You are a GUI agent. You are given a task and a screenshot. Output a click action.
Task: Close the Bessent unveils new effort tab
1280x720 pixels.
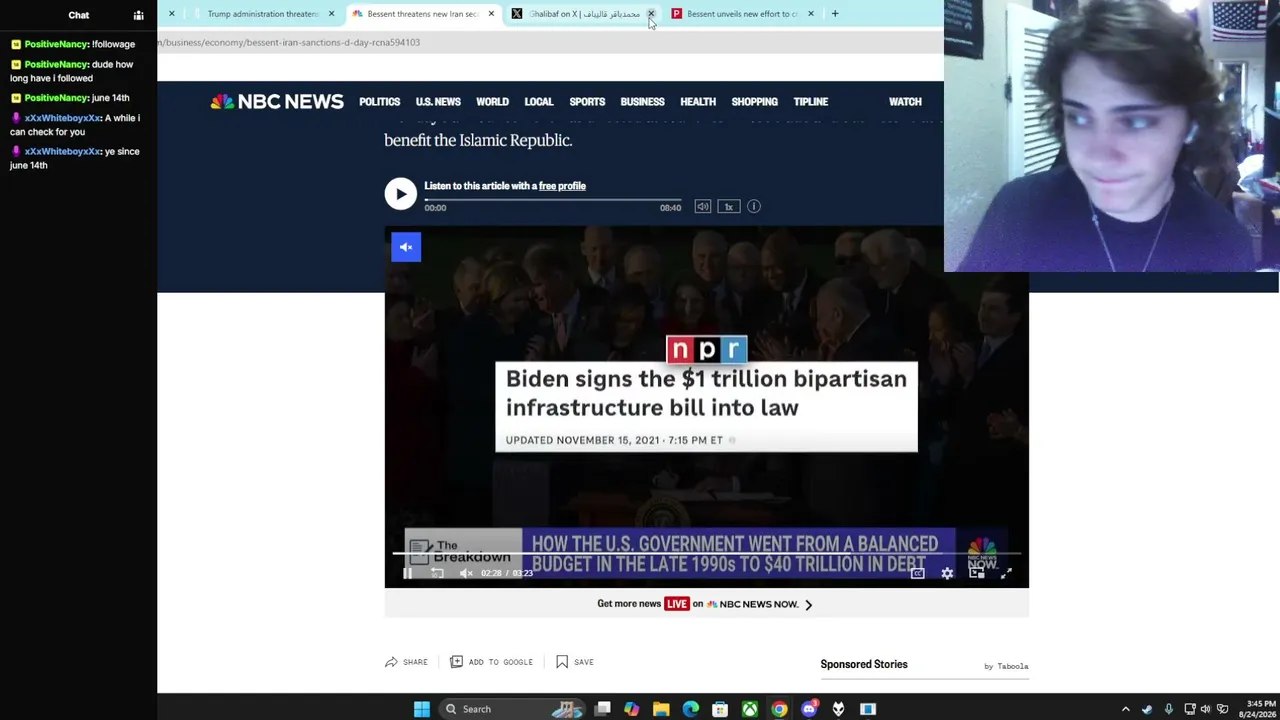811,14
